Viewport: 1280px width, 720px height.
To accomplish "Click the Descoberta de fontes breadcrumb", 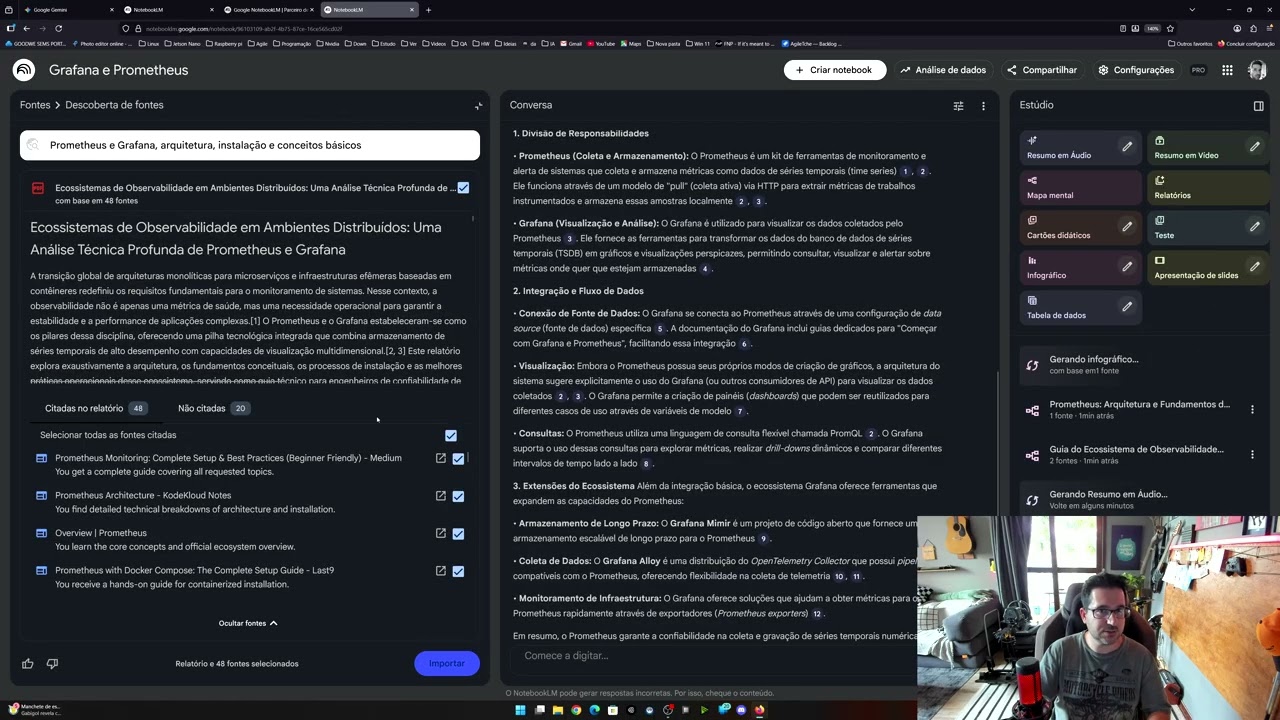I will point(114,105).
